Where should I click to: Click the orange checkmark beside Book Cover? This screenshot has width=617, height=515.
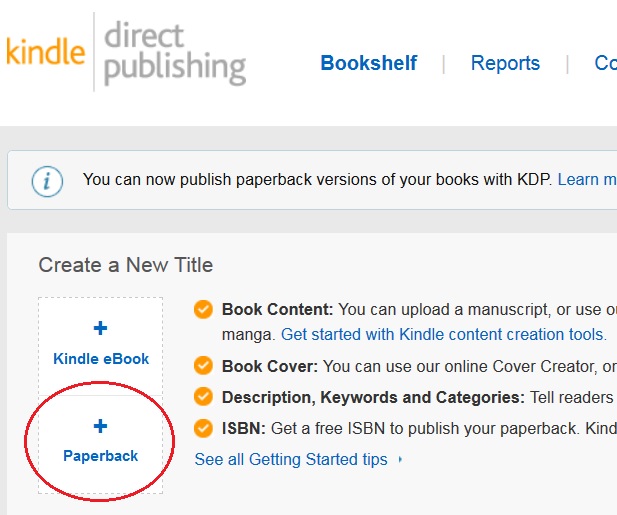pyautogui.click(x=203, y=366)
